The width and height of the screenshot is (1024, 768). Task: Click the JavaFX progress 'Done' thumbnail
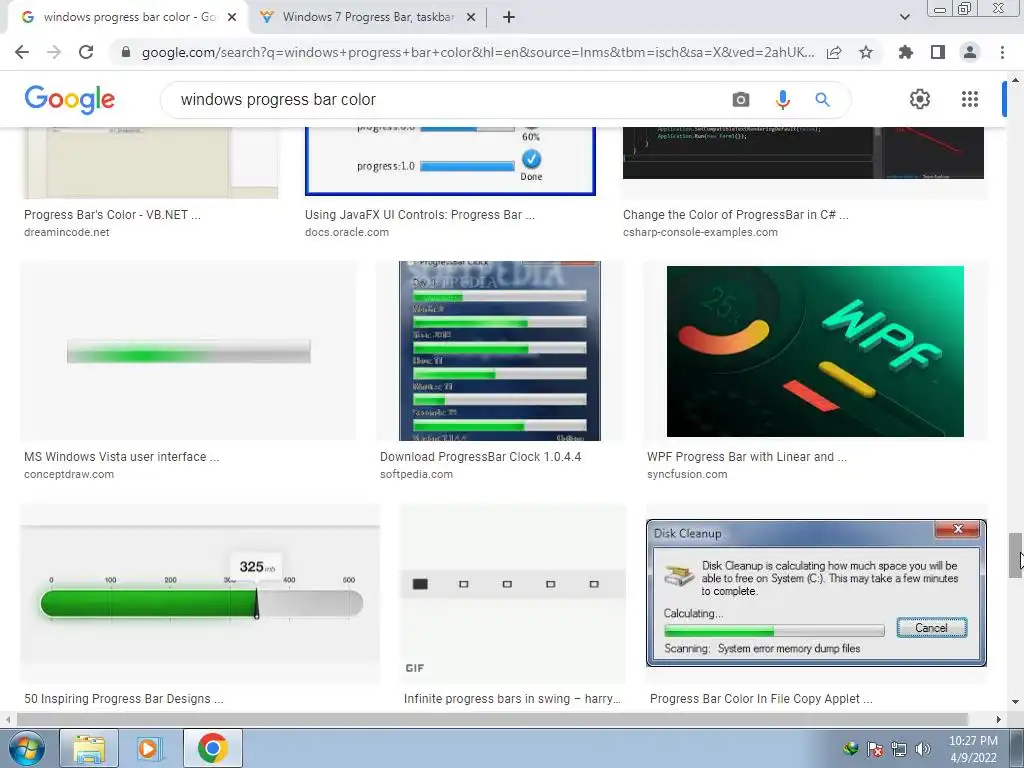450,161
